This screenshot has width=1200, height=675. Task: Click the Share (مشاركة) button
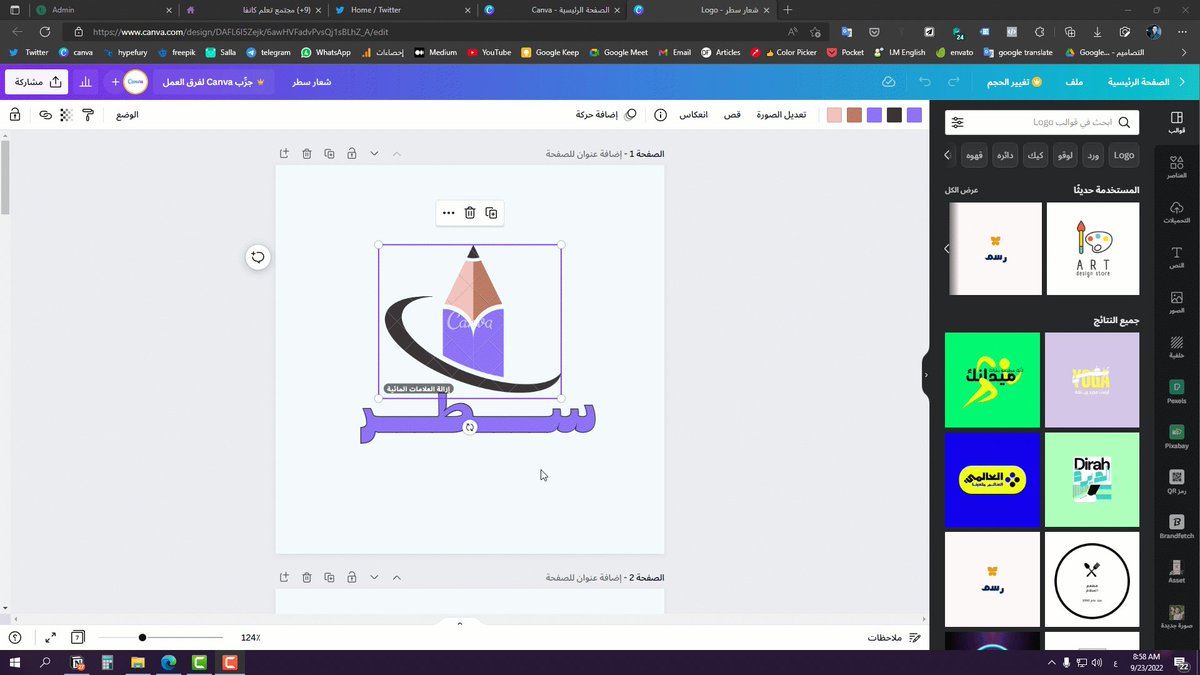pyautogui.click(x=36, y=81)
